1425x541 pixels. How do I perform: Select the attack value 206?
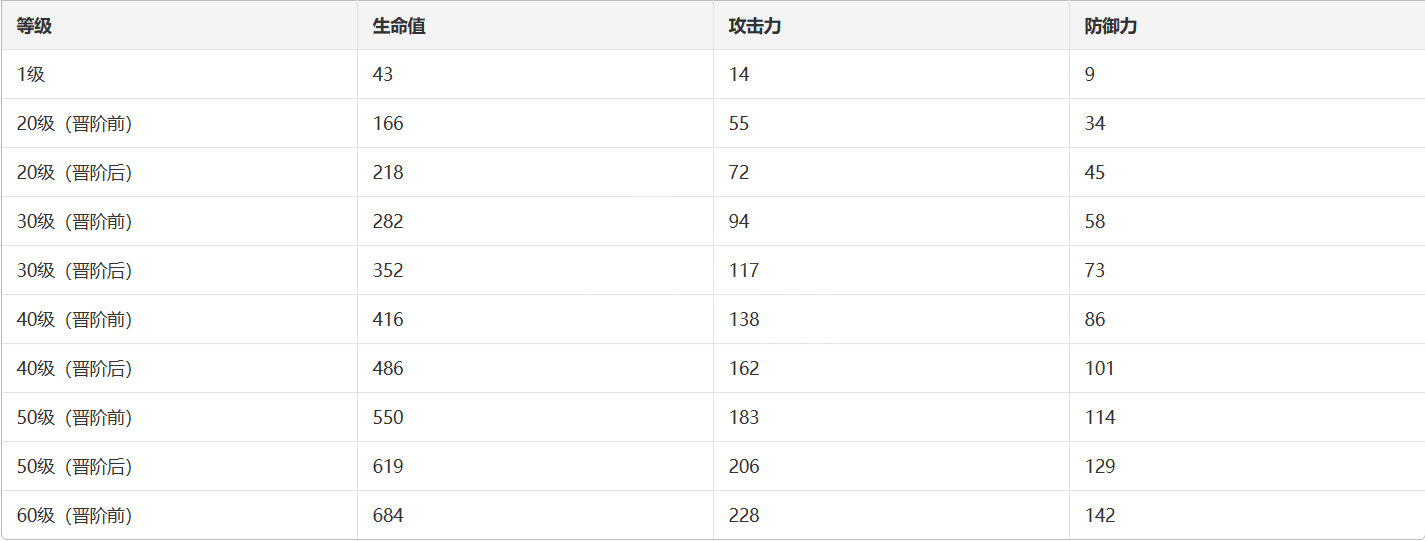(x=744, y=467)
